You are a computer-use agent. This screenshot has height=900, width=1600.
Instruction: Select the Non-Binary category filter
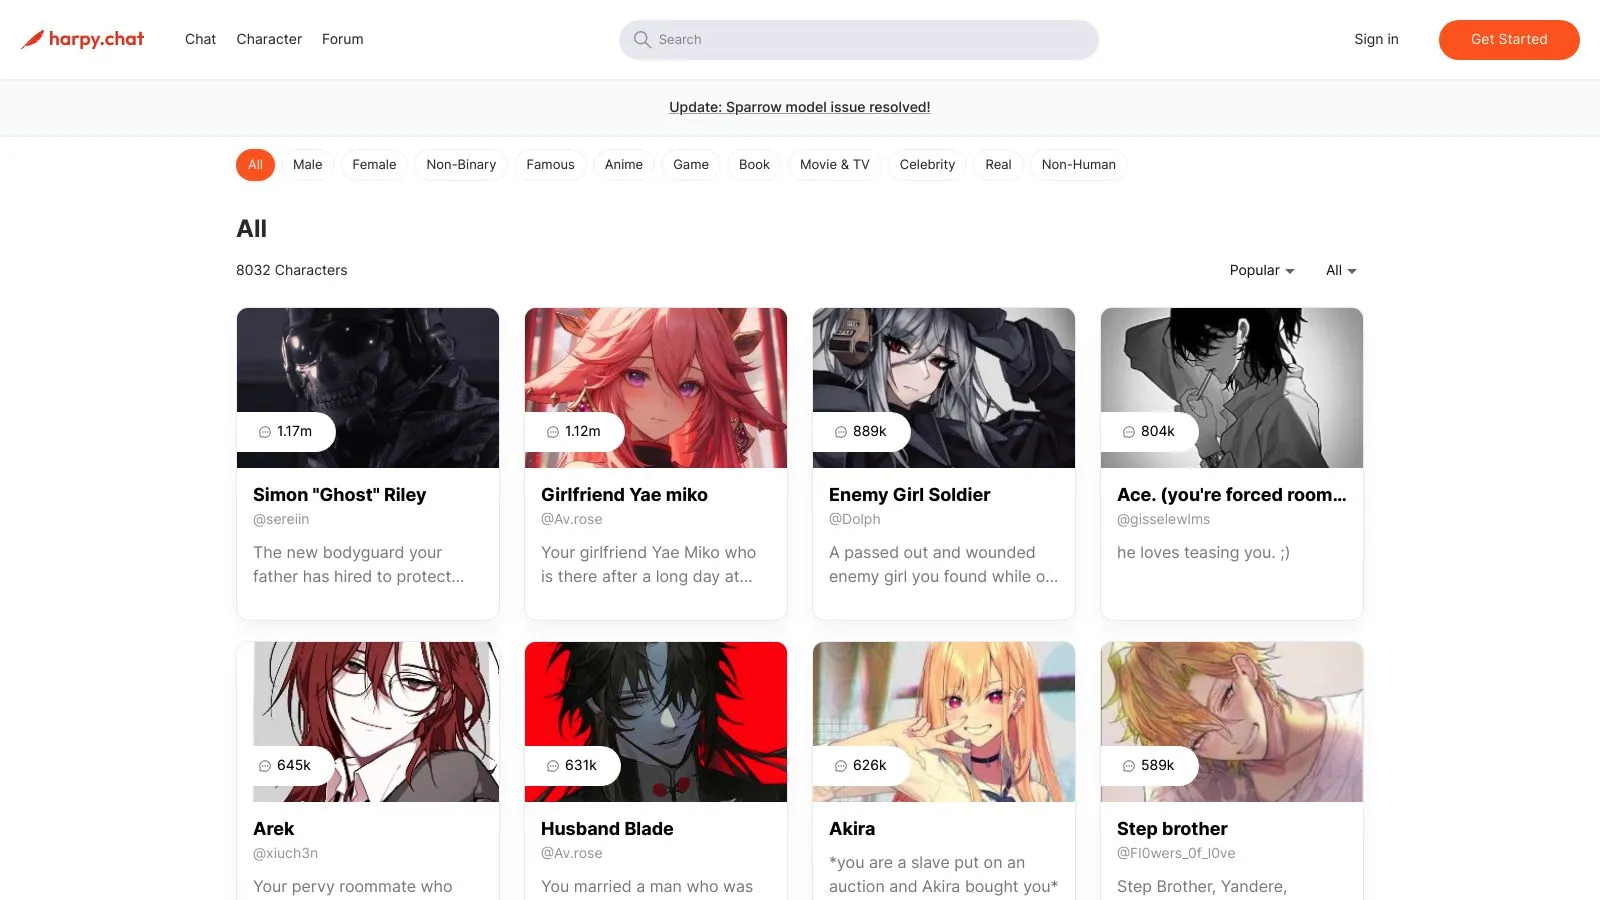(x=461, y=164)
